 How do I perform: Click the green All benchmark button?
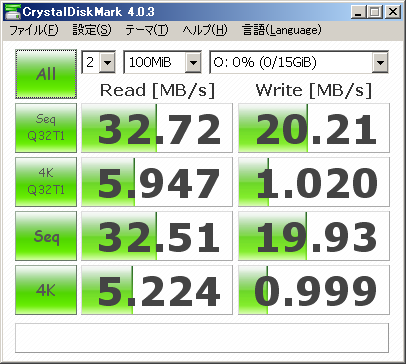46,74
